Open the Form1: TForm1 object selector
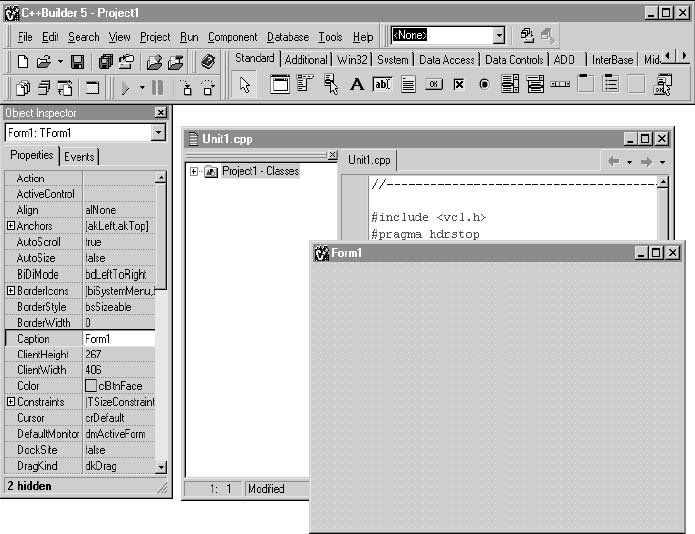 (158, 132)
